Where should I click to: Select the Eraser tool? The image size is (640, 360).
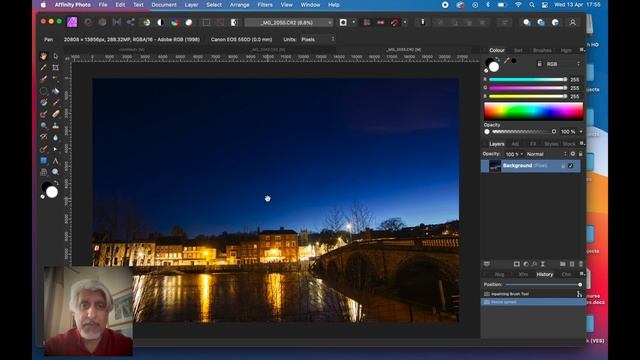coord(56,114)
